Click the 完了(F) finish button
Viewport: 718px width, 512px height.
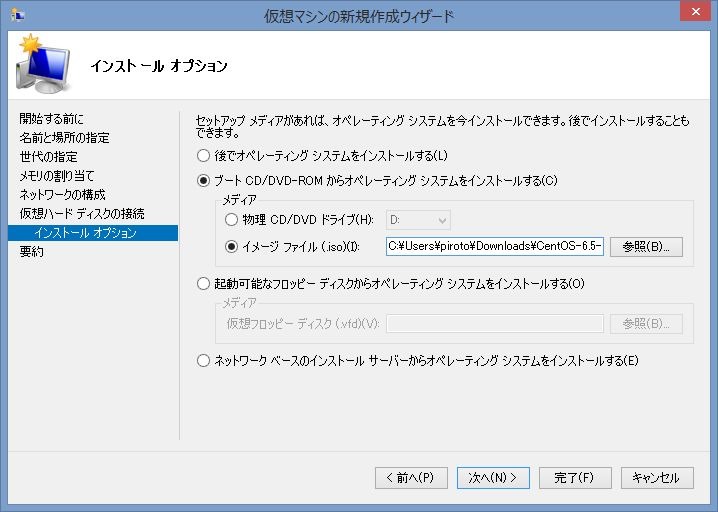(575, 478)
